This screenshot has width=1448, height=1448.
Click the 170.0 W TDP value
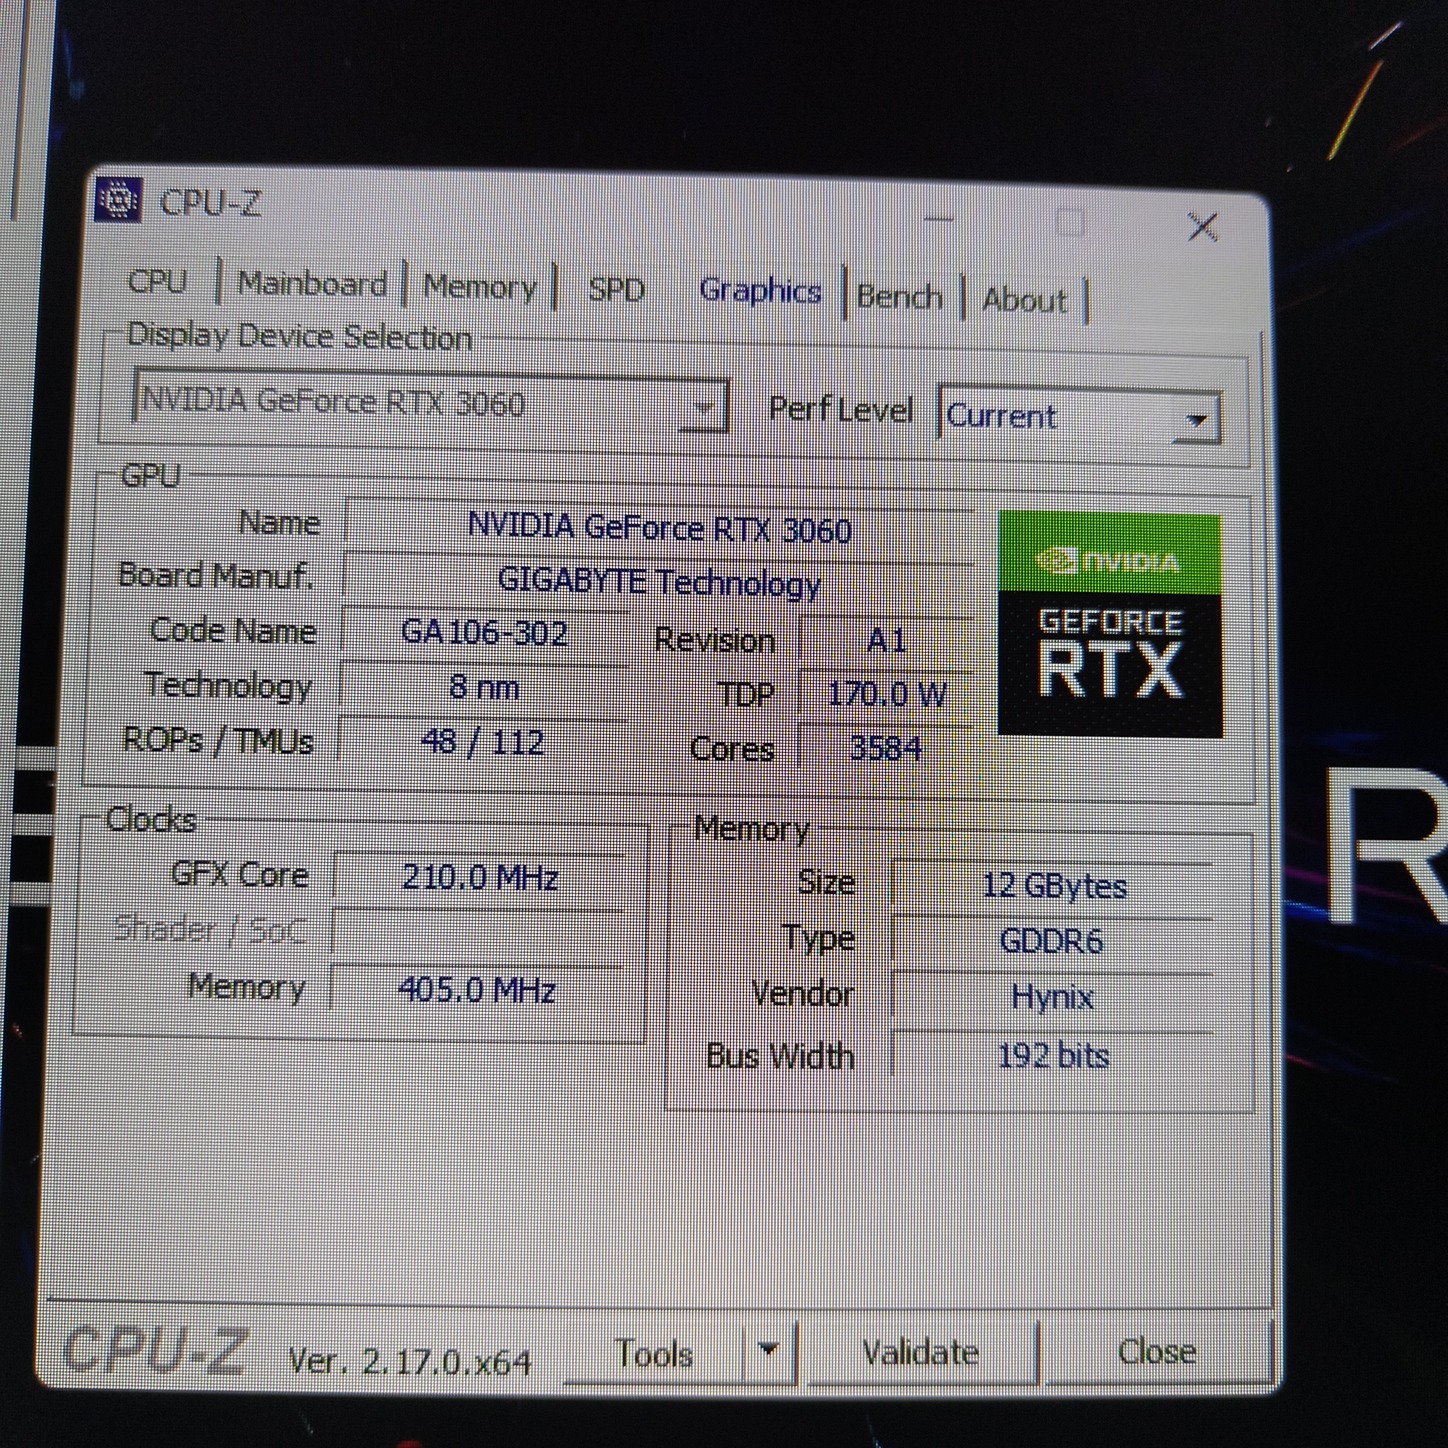tap(886, 693)
